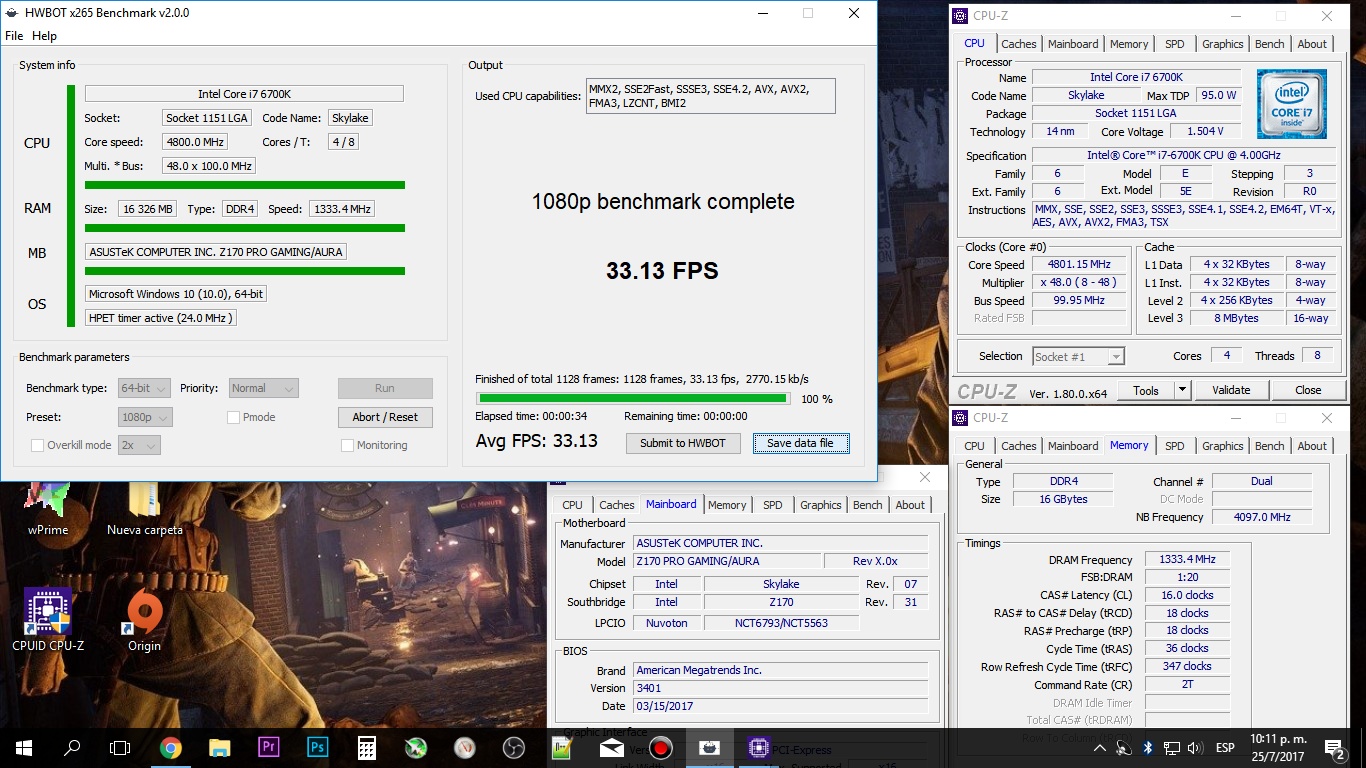Open the Overkill 2x multiplier dropdown
This screenshot has width=1366, height=768.
[139, 445]
